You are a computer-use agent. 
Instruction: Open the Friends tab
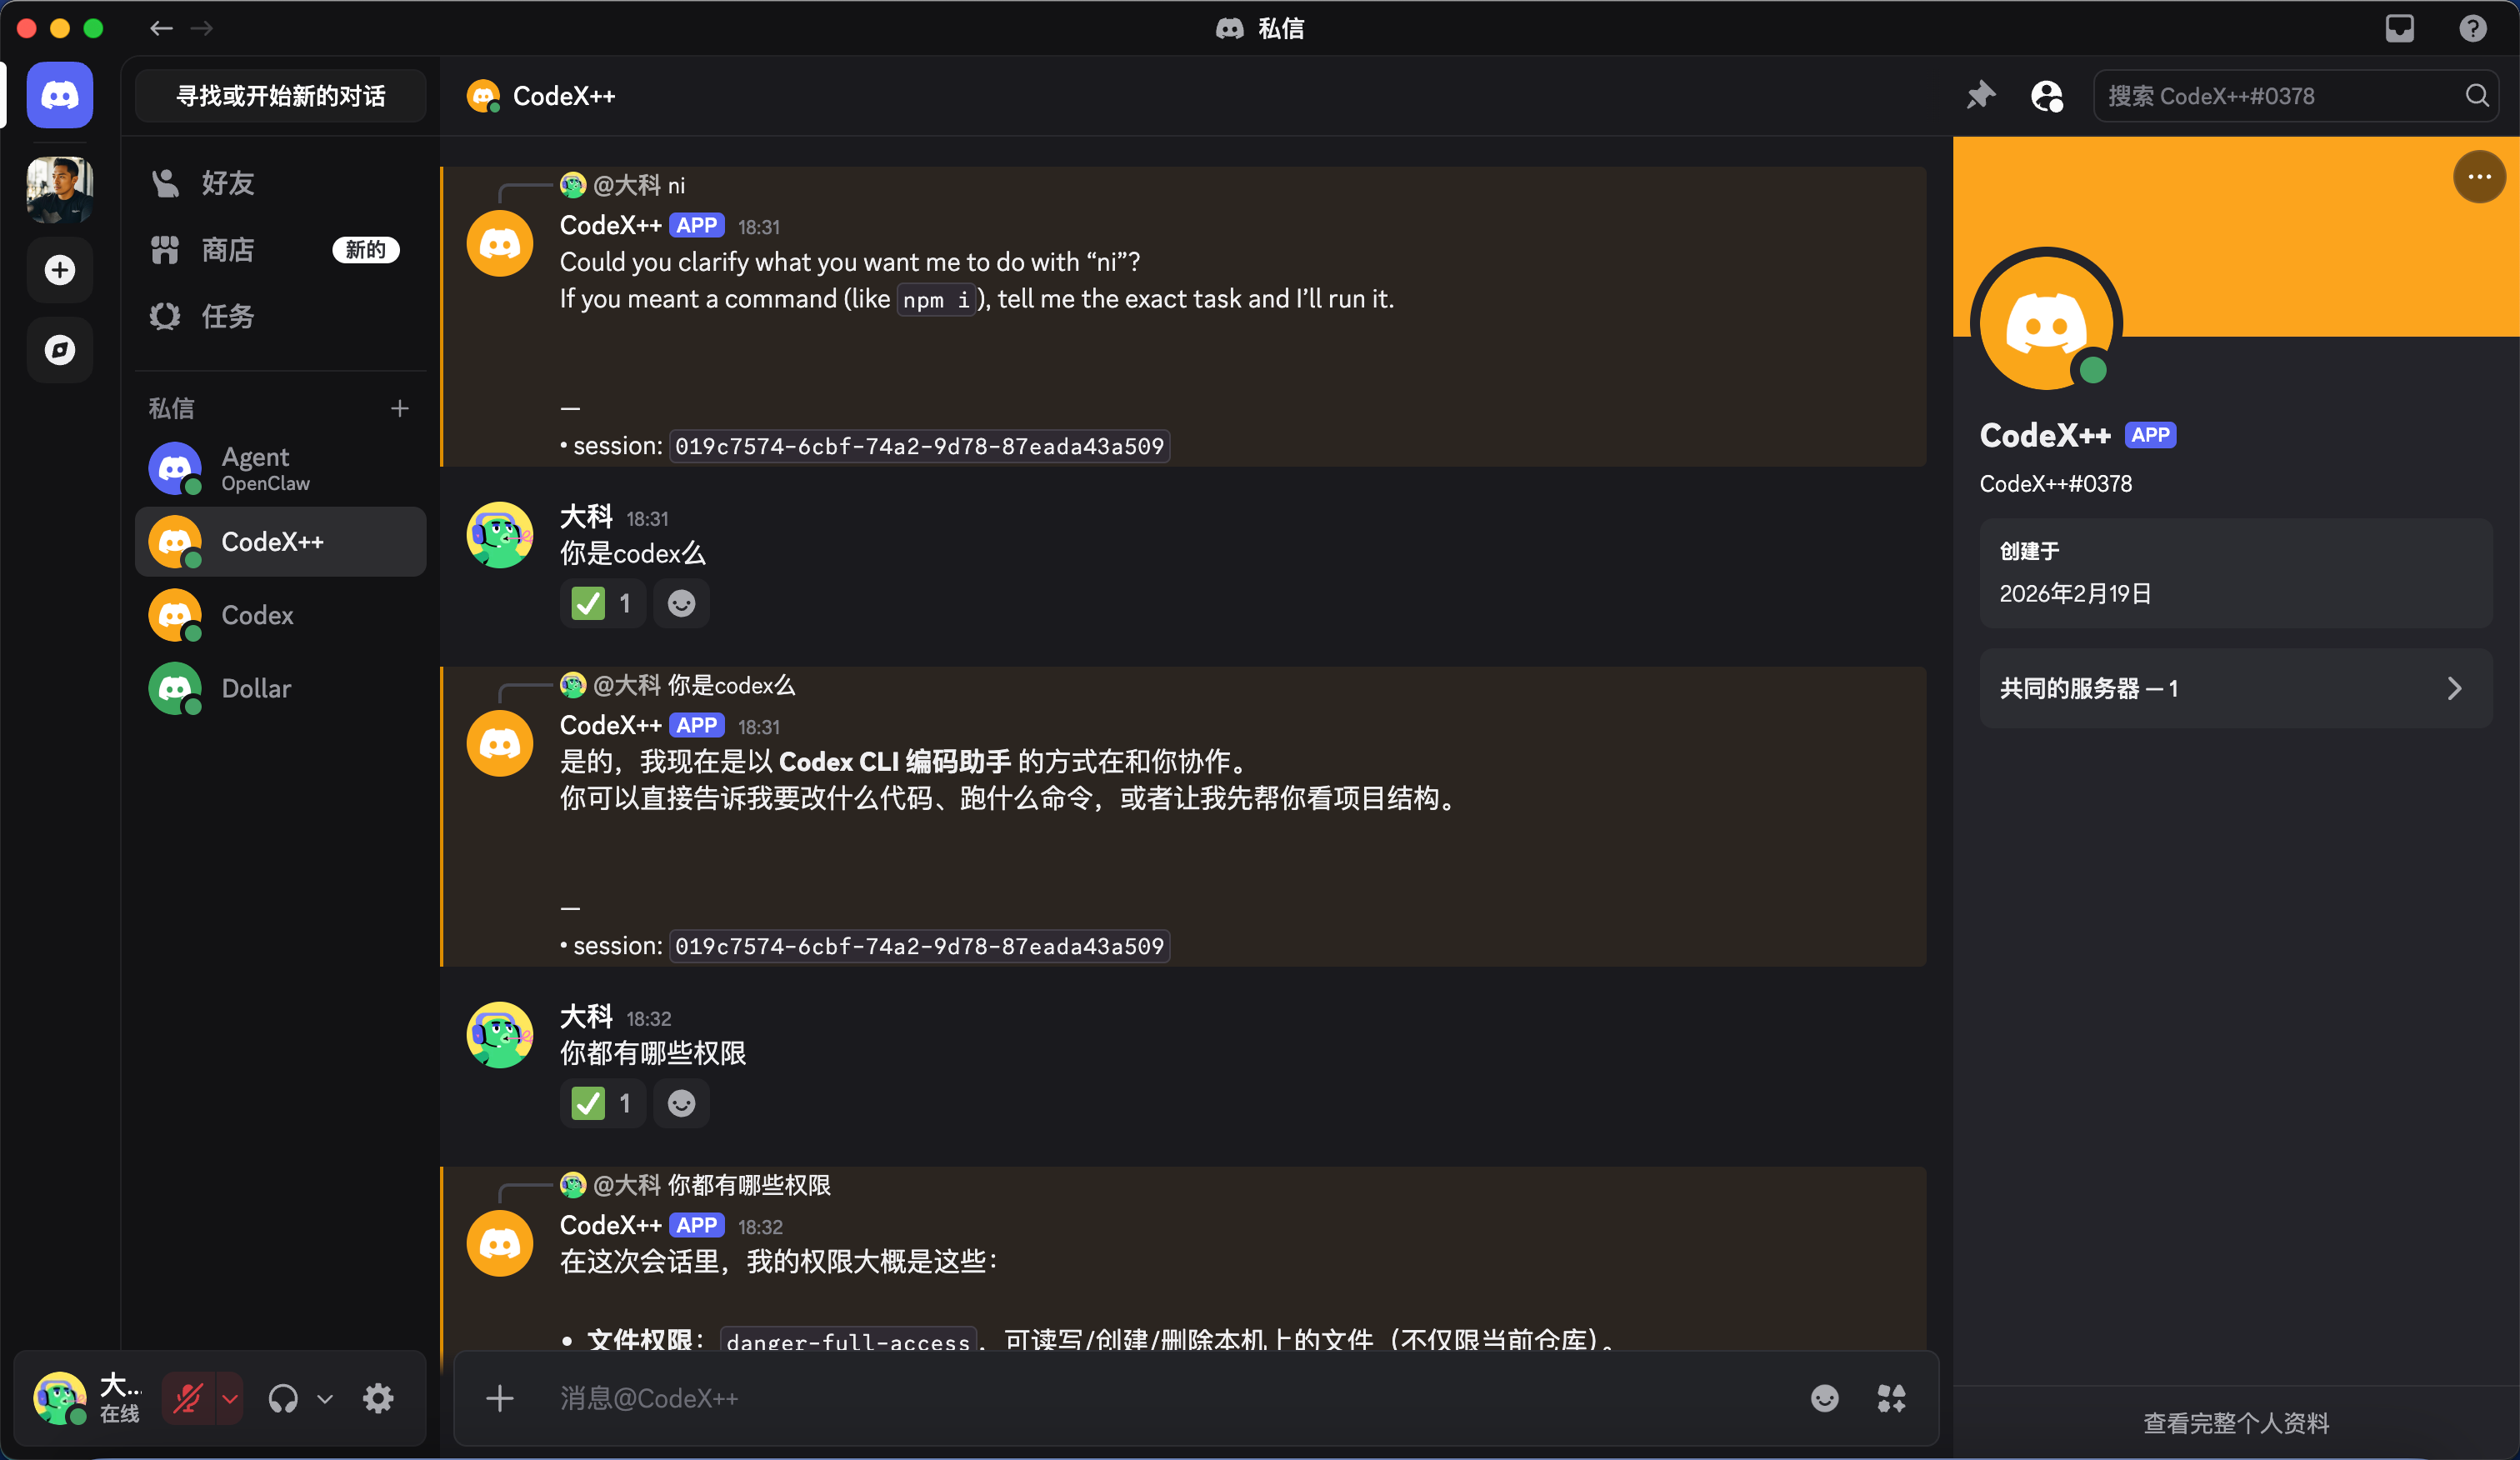click(228, 183)
